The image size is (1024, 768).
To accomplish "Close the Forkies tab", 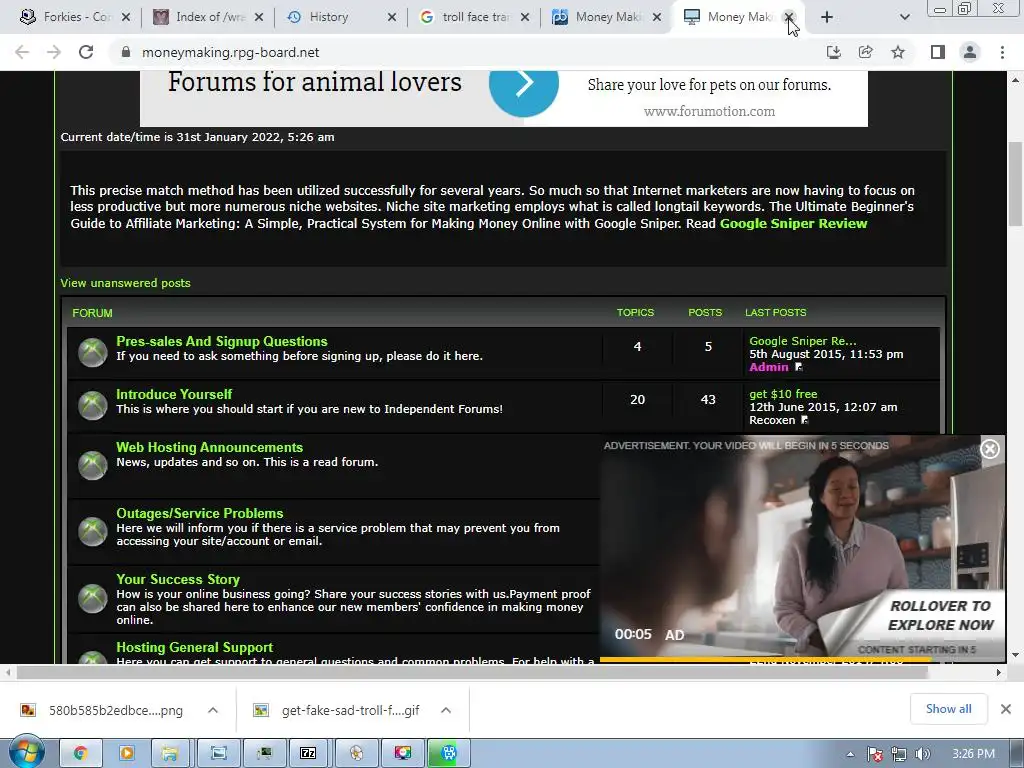I will click(x=126, y=17).
